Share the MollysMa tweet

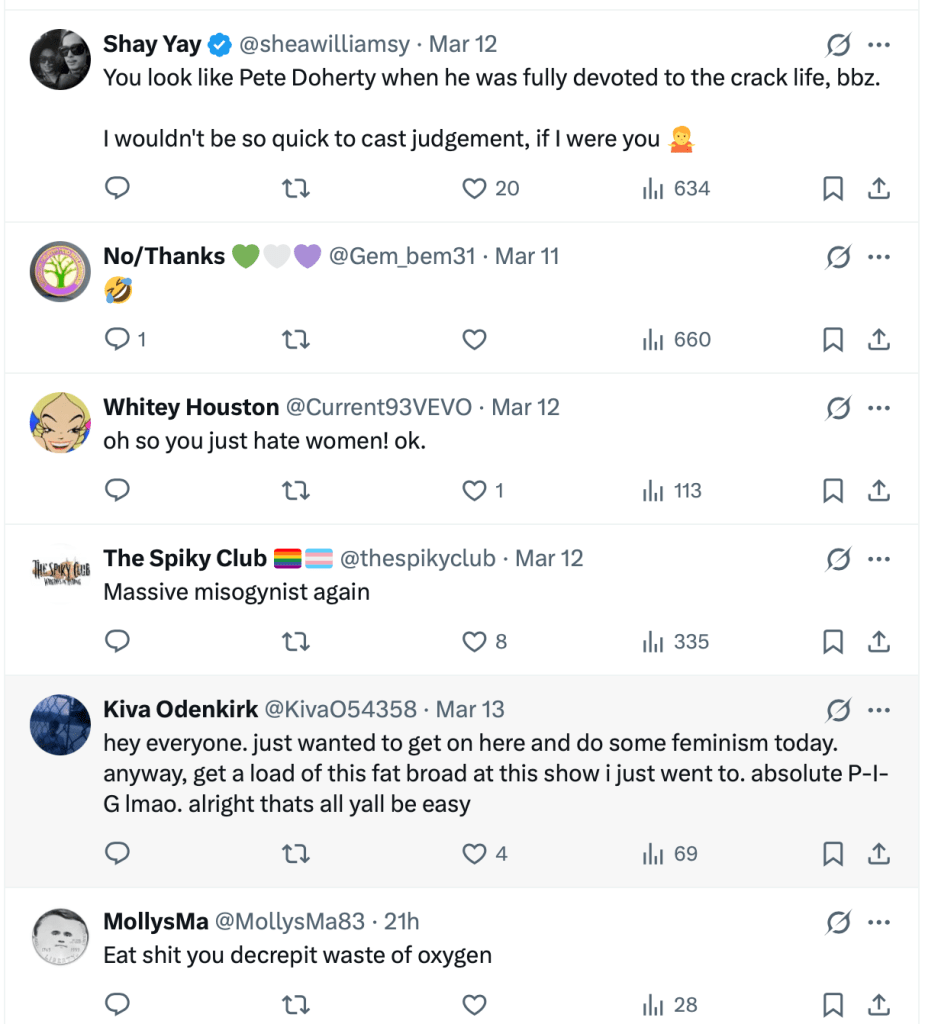point(879,1005)
